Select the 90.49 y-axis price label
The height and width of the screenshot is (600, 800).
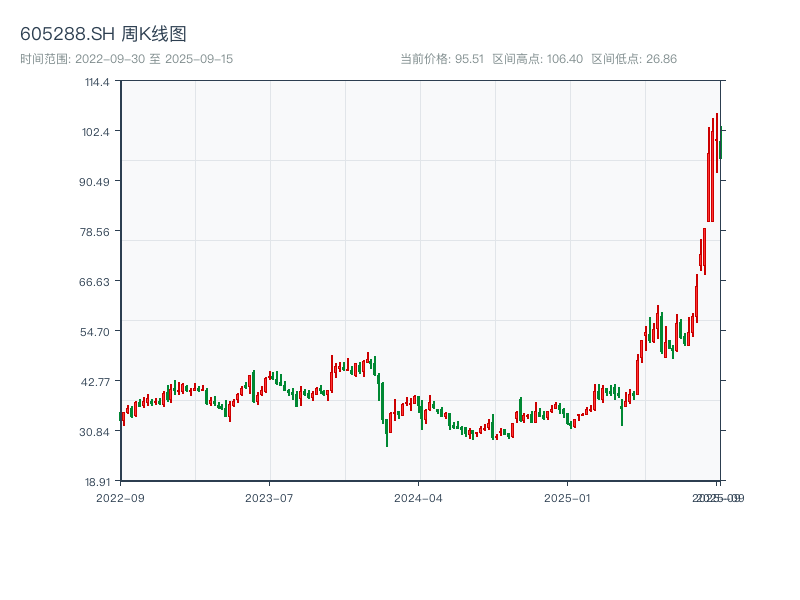[96, 182]
